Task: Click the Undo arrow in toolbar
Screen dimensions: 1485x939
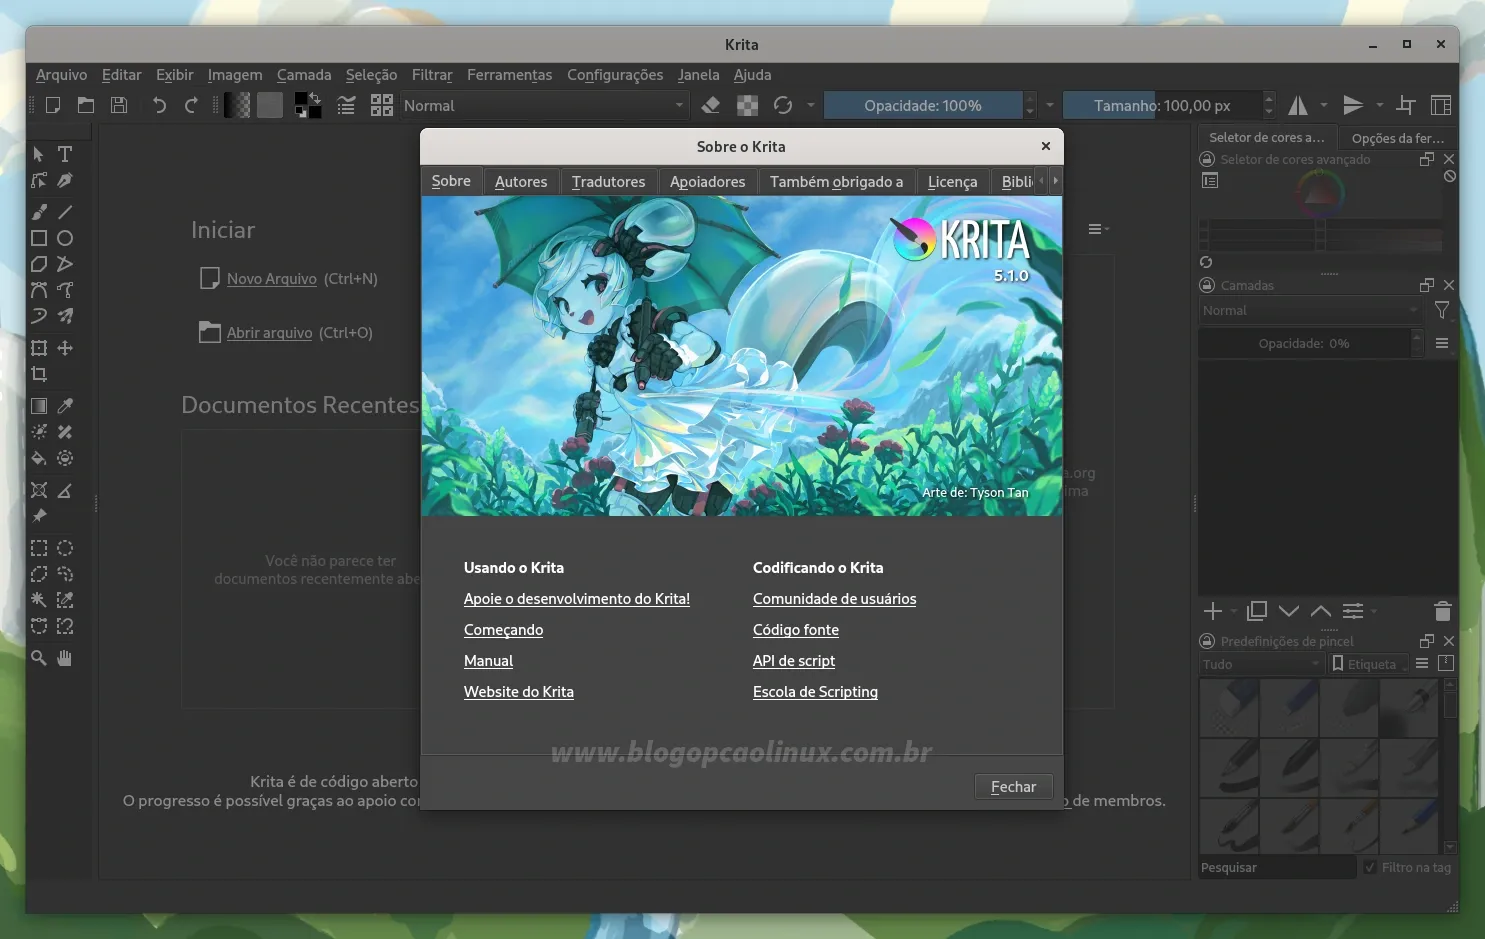Action: coord(159,105)
